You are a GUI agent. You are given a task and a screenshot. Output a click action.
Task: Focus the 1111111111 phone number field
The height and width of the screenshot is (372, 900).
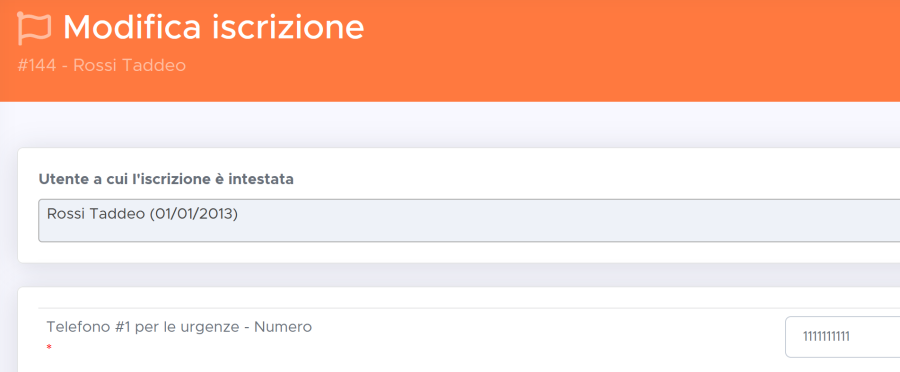[842, 337]
